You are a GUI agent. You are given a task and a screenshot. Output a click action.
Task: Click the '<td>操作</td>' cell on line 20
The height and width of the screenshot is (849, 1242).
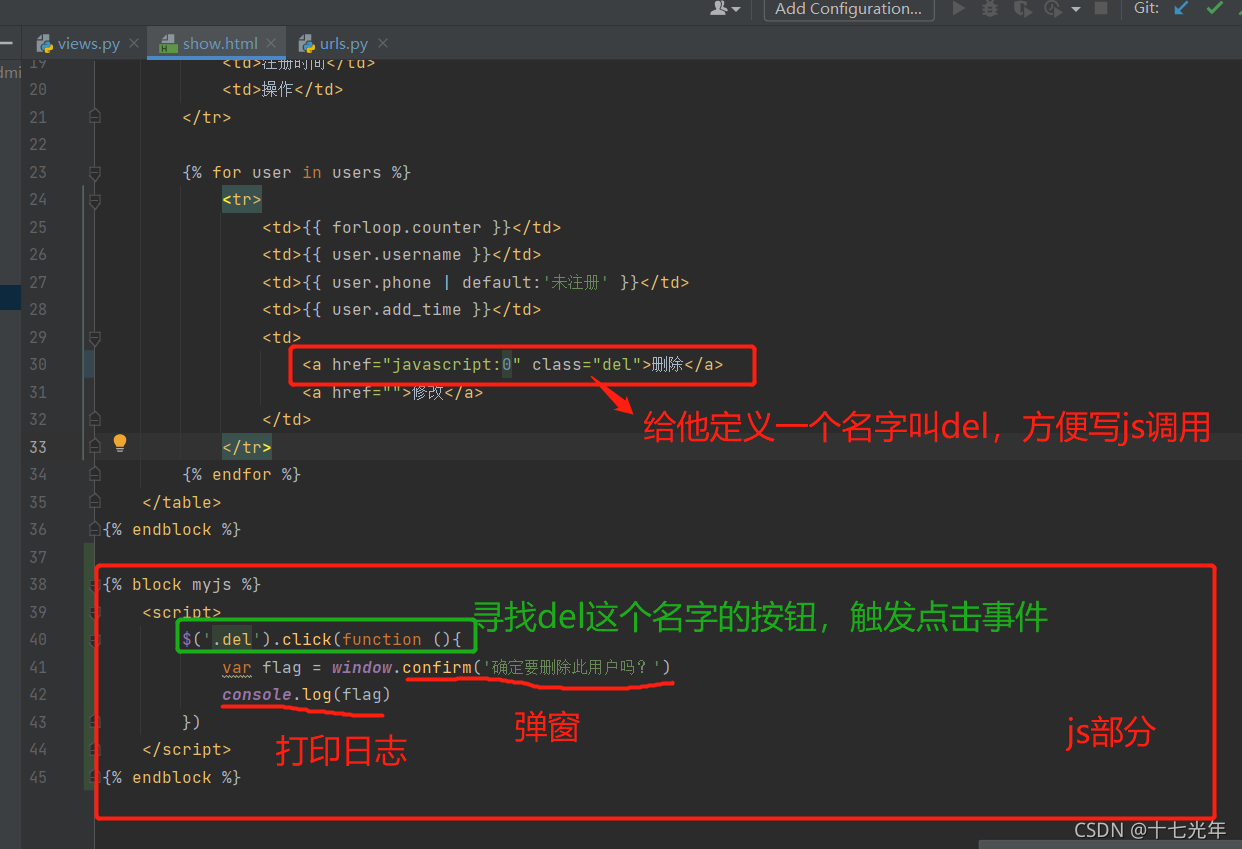point(283,90)
